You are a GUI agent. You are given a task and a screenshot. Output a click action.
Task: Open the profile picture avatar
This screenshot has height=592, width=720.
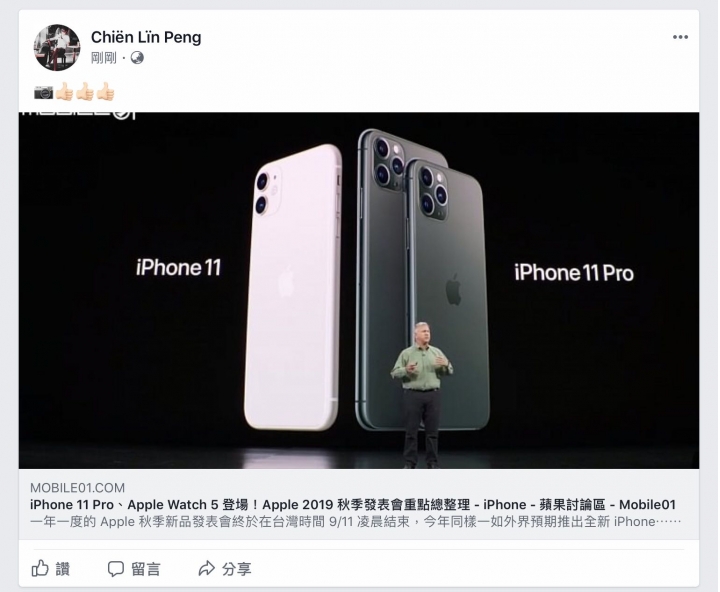pyautogui.click(x=57, y=48)
